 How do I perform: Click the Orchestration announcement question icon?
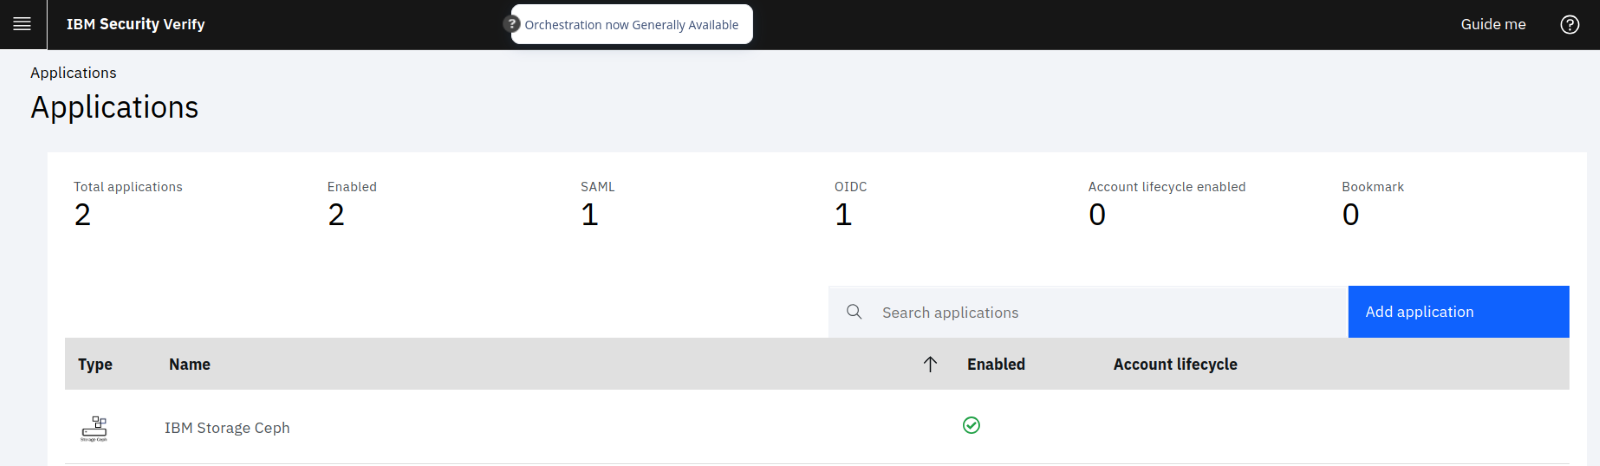point(513,24)
